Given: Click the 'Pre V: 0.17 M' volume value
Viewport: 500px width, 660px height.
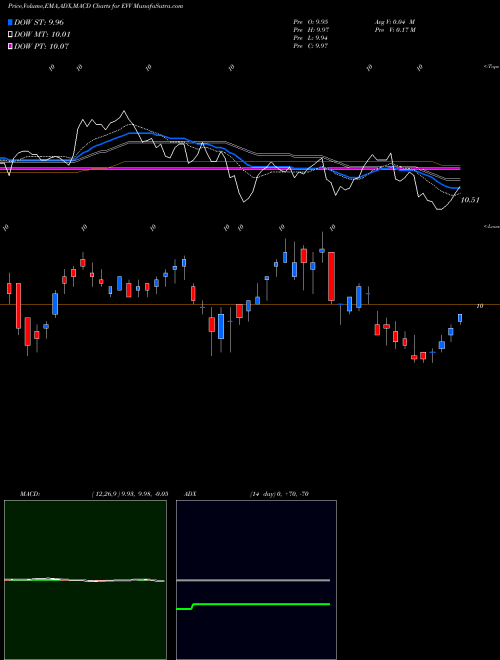Looking at the screenshot, I should coord(395,30).
